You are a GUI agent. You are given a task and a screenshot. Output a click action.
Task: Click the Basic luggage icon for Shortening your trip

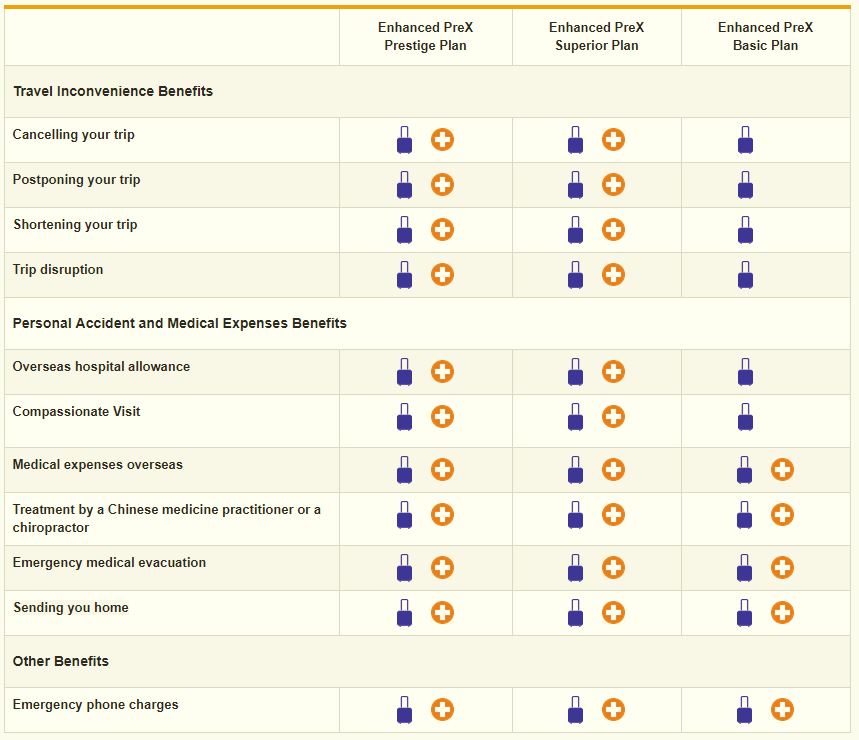tap(745, 230)
